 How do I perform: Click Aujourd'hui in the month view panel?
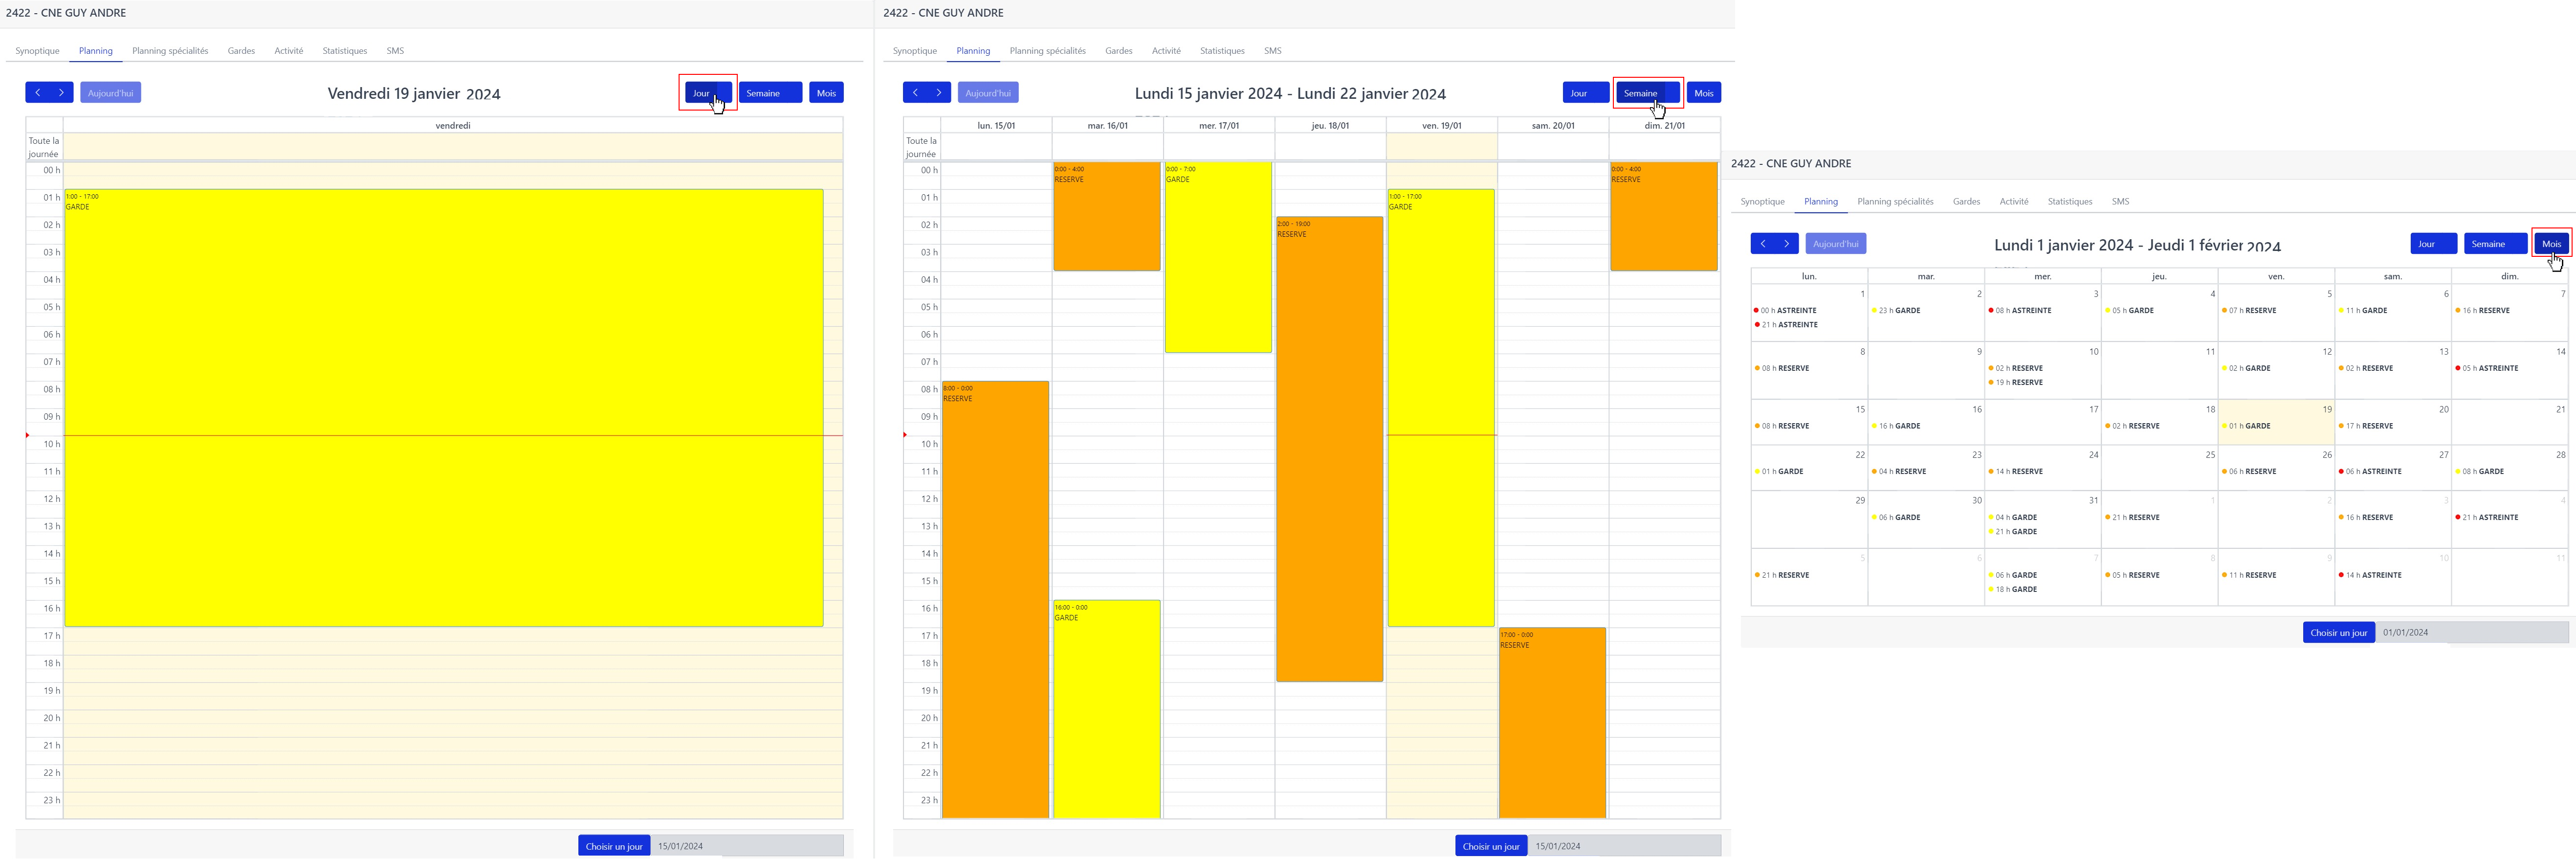[x=1835, y=244]
